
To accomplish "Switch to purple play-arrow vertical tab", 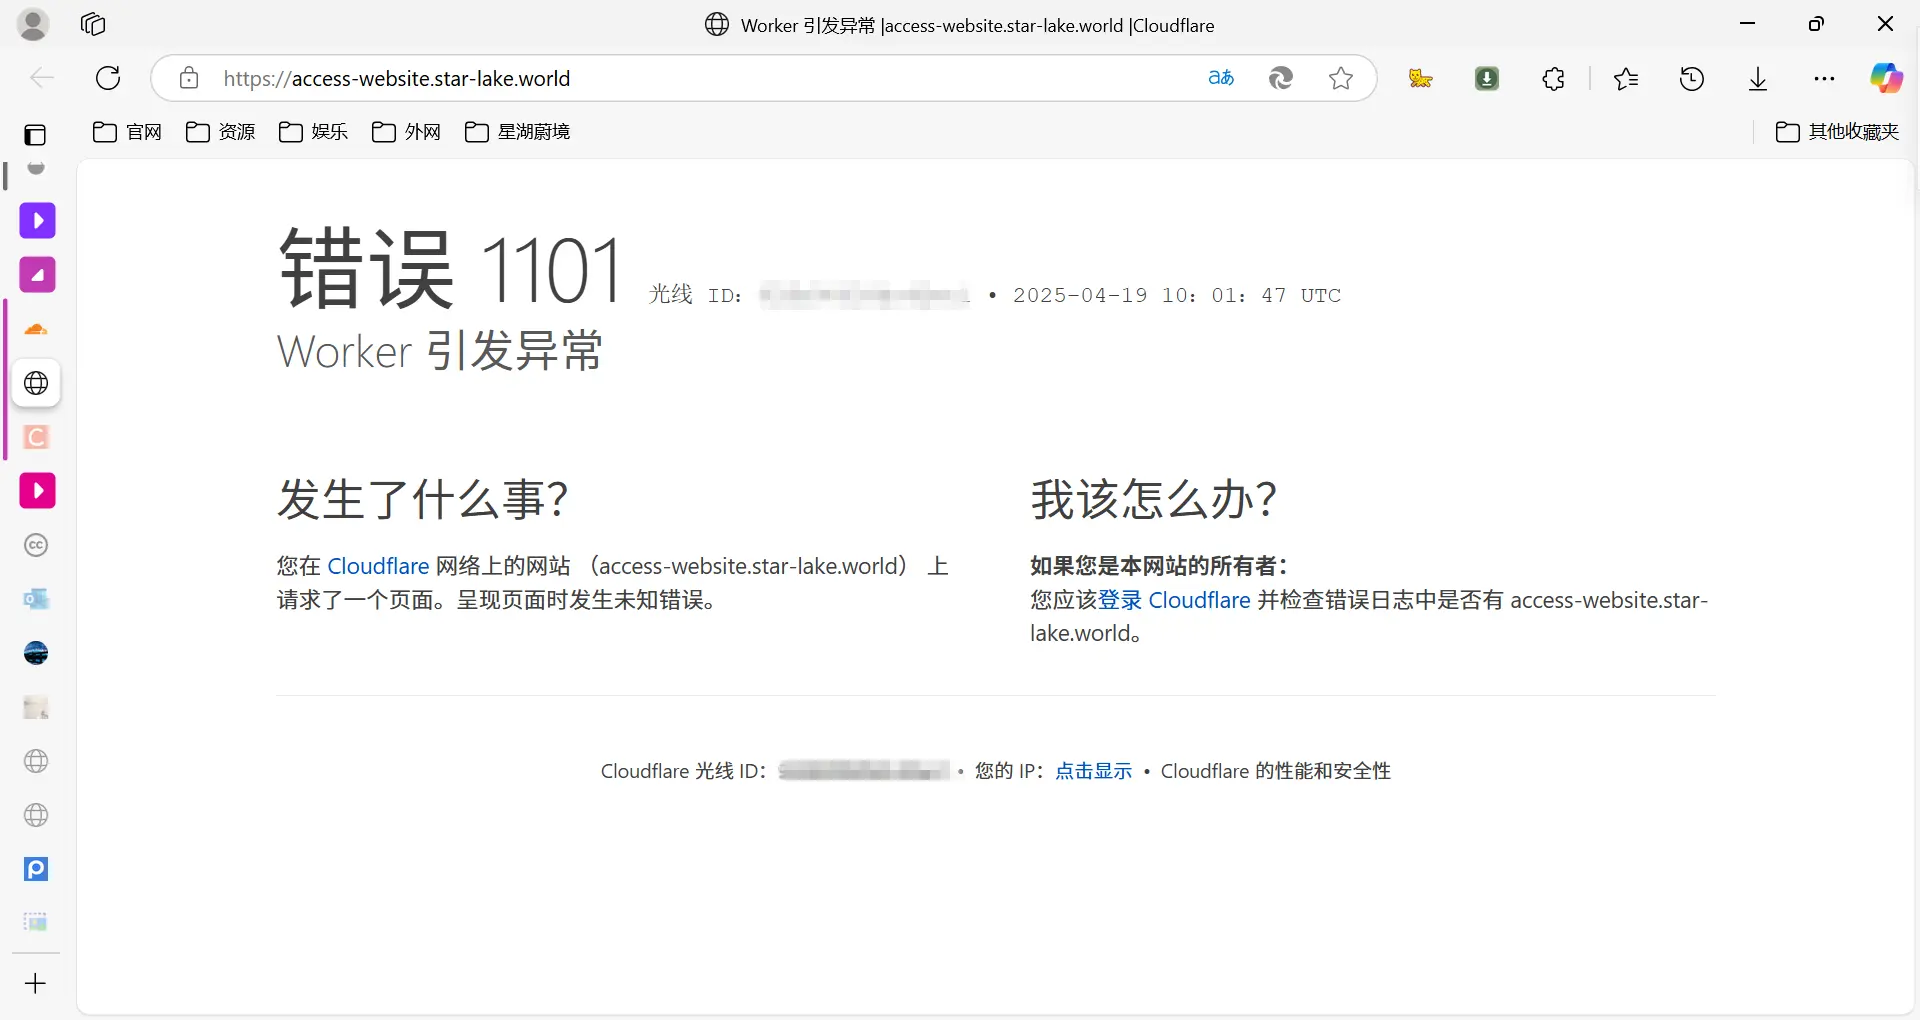I will tap(37, 221).
